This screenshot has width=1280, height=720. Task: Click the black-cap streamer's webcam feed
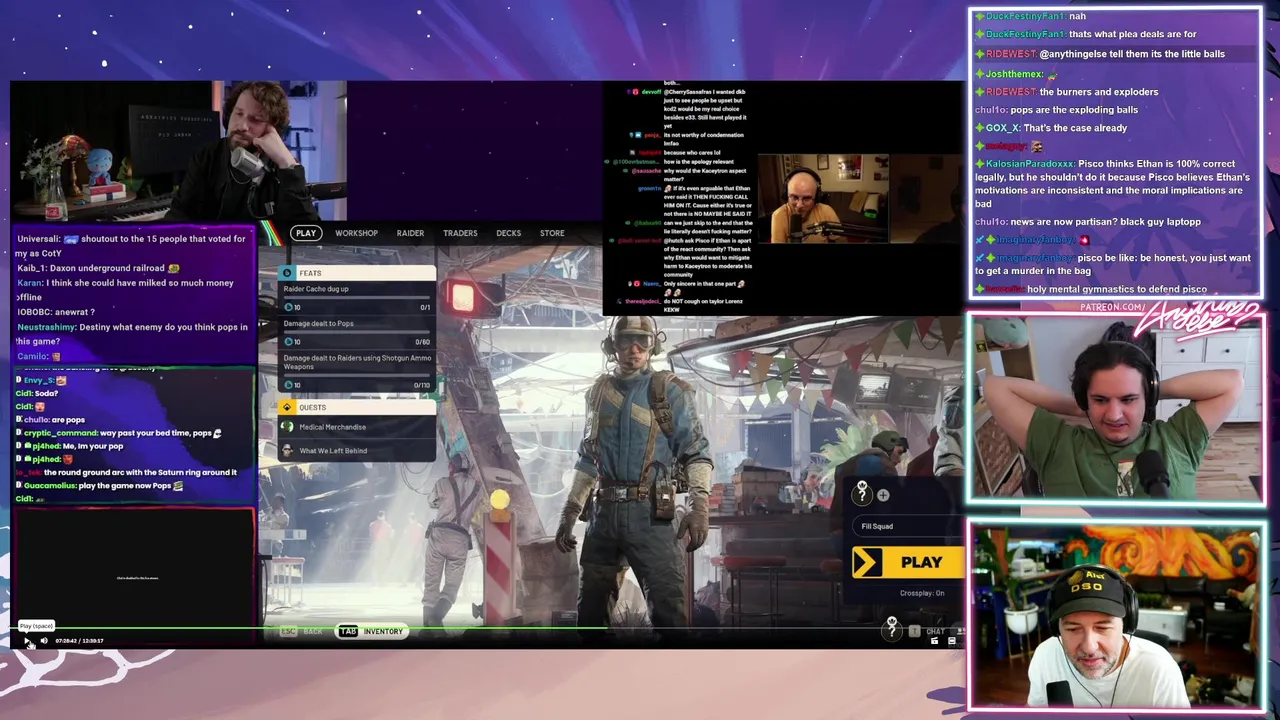[x=1115, y=615]
